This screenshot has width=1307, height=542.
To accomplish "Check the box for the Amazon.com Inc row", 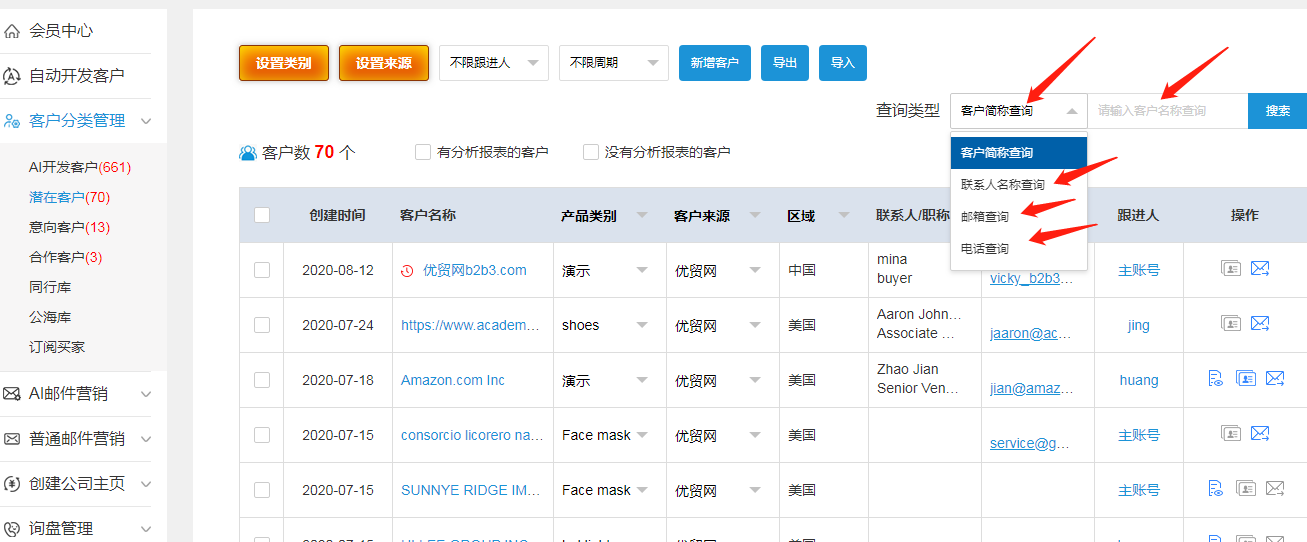I will [262, 380].
